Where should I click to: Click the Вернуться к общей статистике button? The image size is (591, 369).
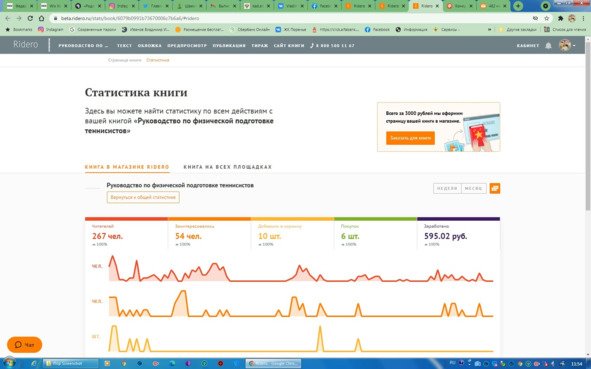pyautogui.click(x=143, y=197)
